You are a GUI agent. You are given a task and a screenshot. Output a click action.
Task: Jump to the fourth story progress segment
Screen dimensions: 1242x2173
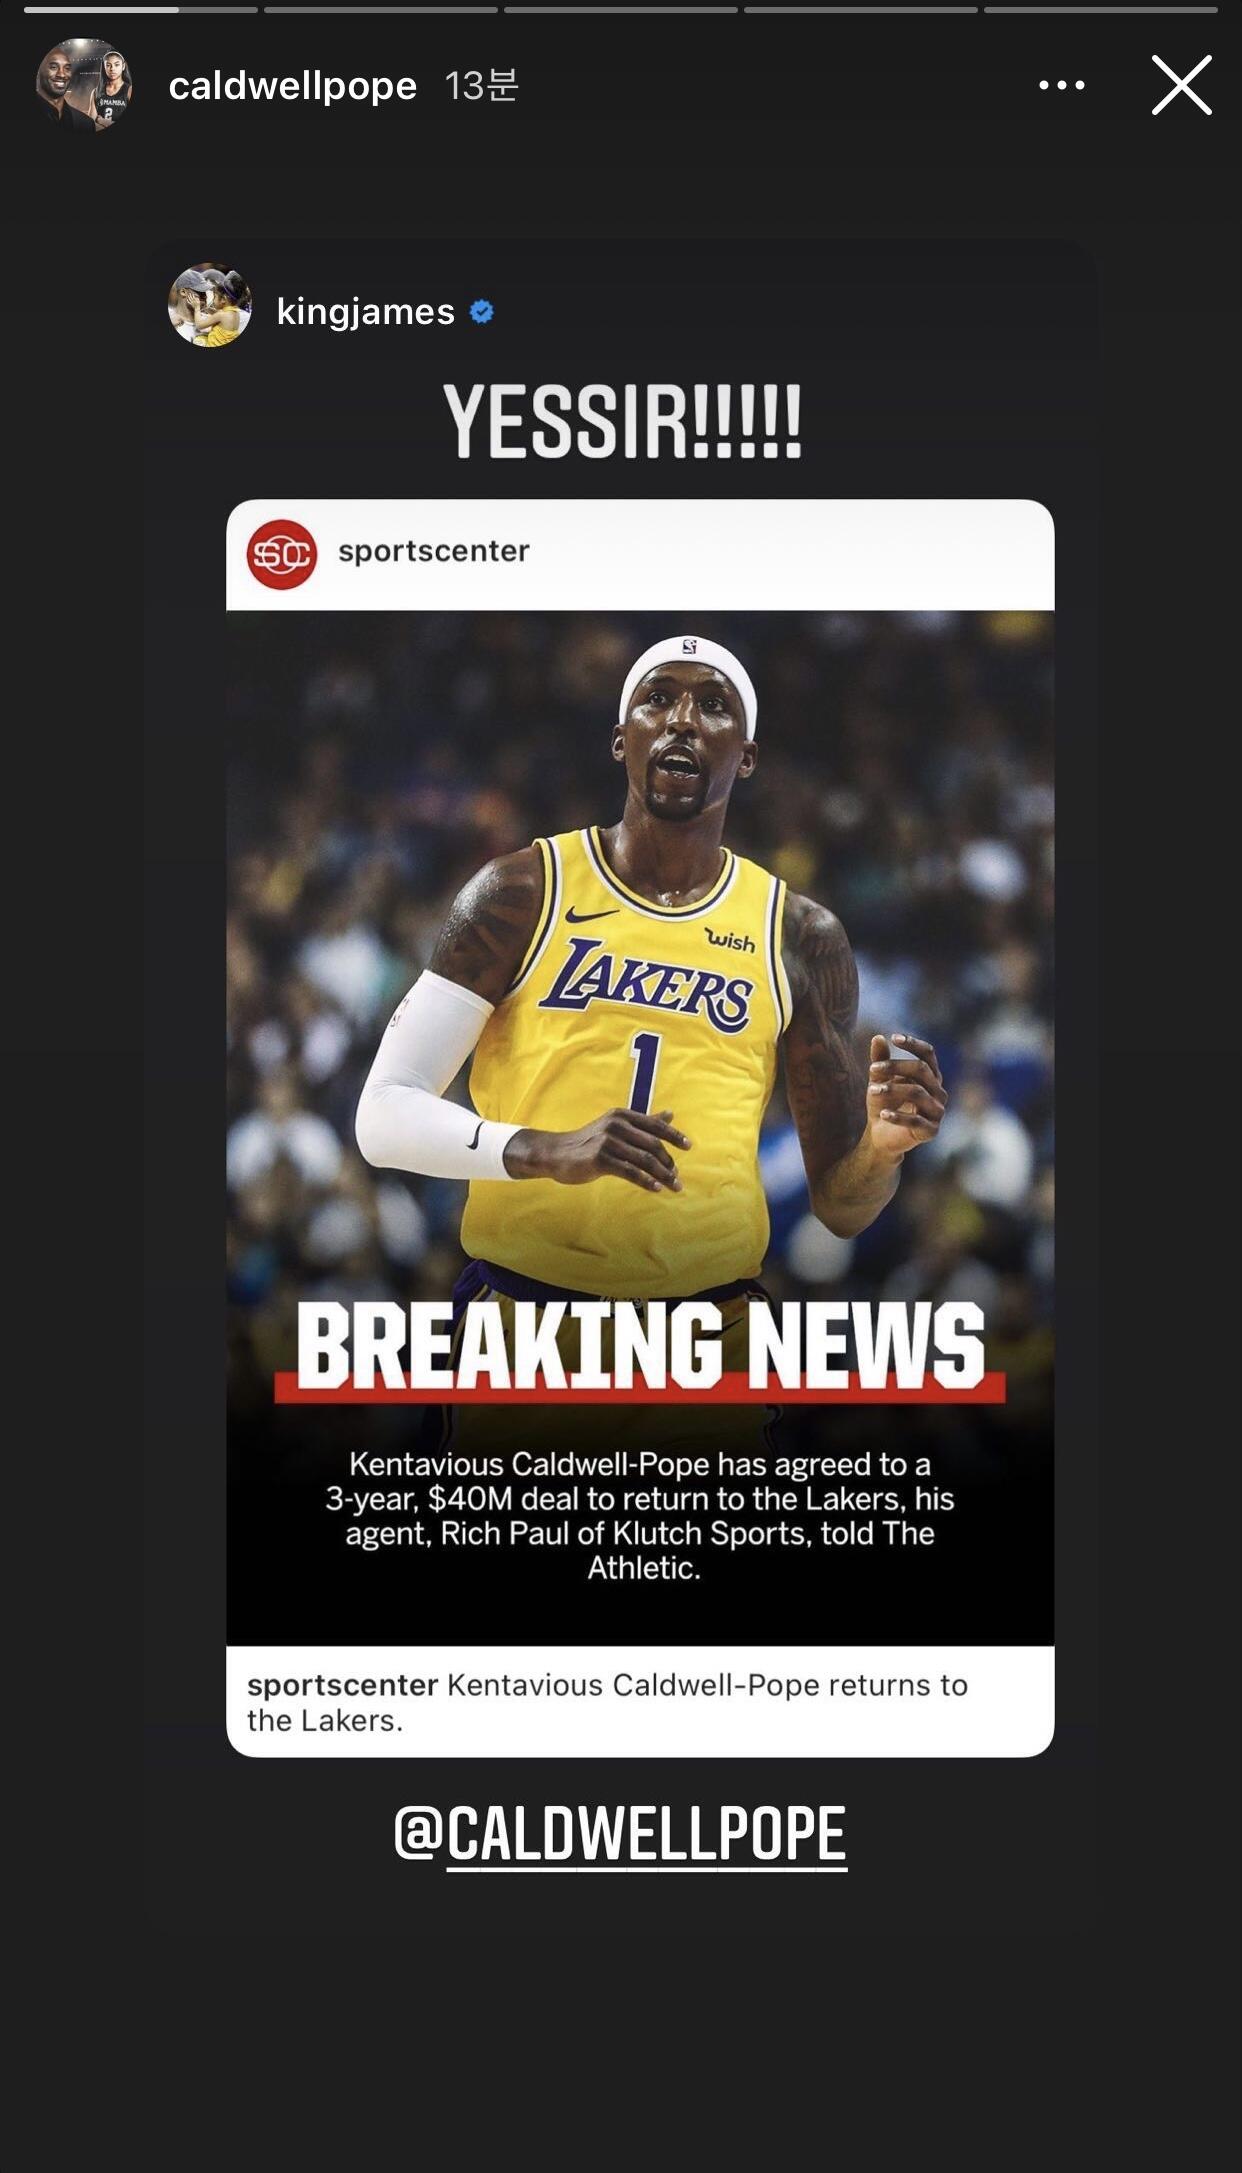click(860, 10)
